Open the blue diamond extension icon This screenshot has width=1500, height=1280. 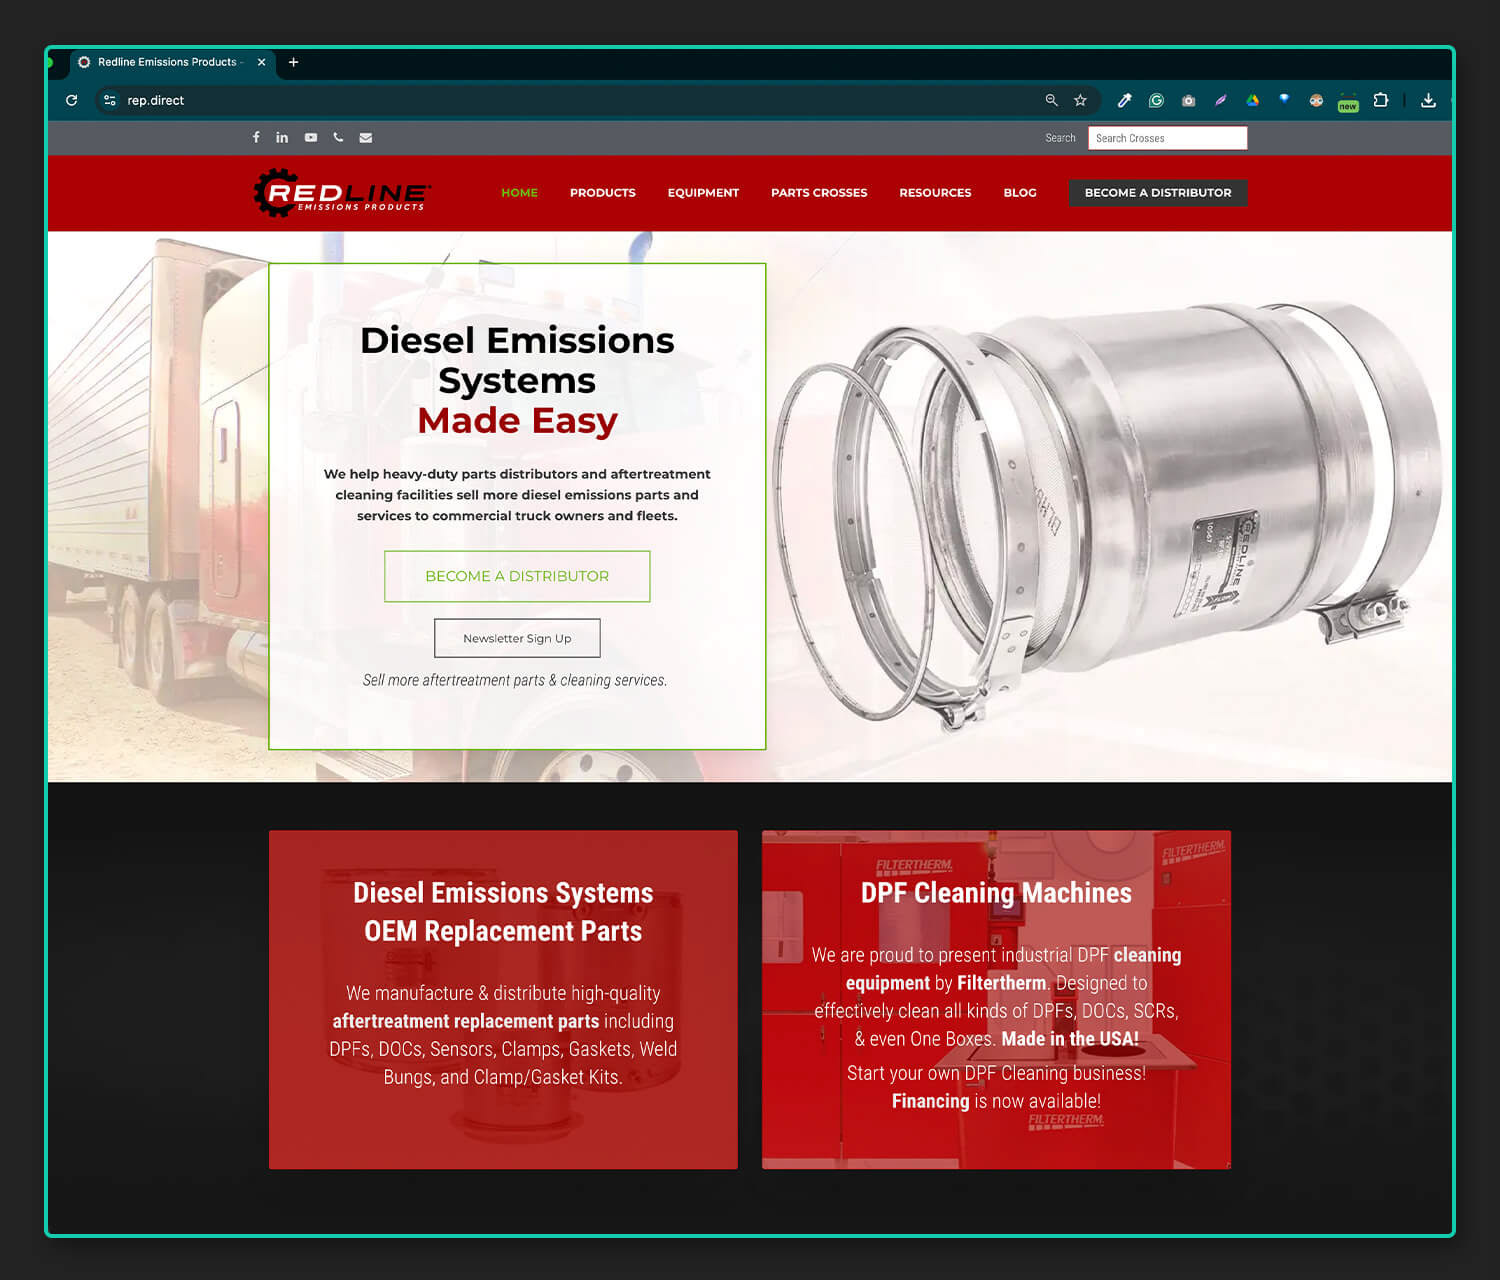click(1284, 99)
